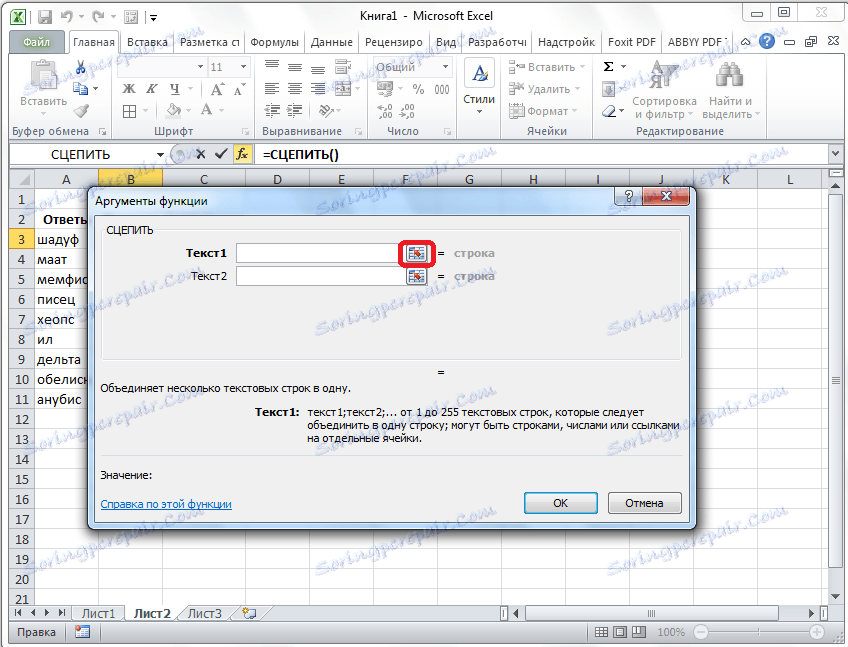Screen dimensions: 848x647
Task: Switch to the Формулы ribbon tab
Action: click(275, 42)
